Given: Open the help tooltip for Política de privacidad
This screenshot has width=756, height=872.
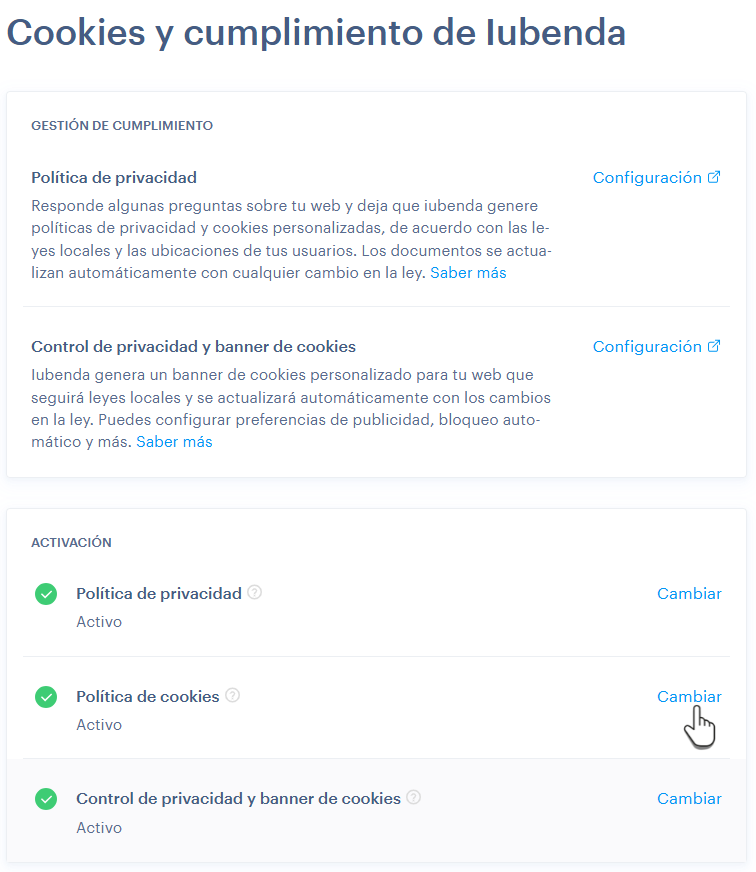Looking at the screenshot, I should [254, 592].
